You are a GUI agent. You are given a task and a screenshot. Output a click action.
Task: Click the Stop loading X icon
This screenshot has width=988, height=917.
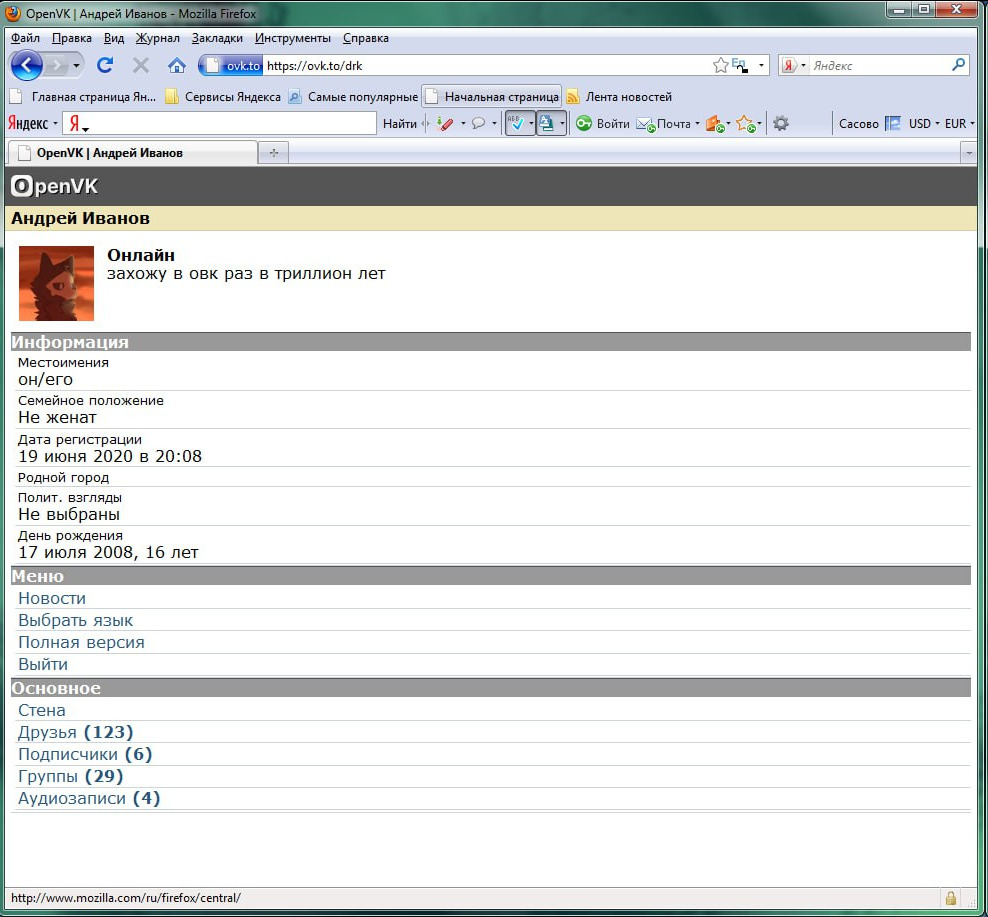[x=141, y=65]
